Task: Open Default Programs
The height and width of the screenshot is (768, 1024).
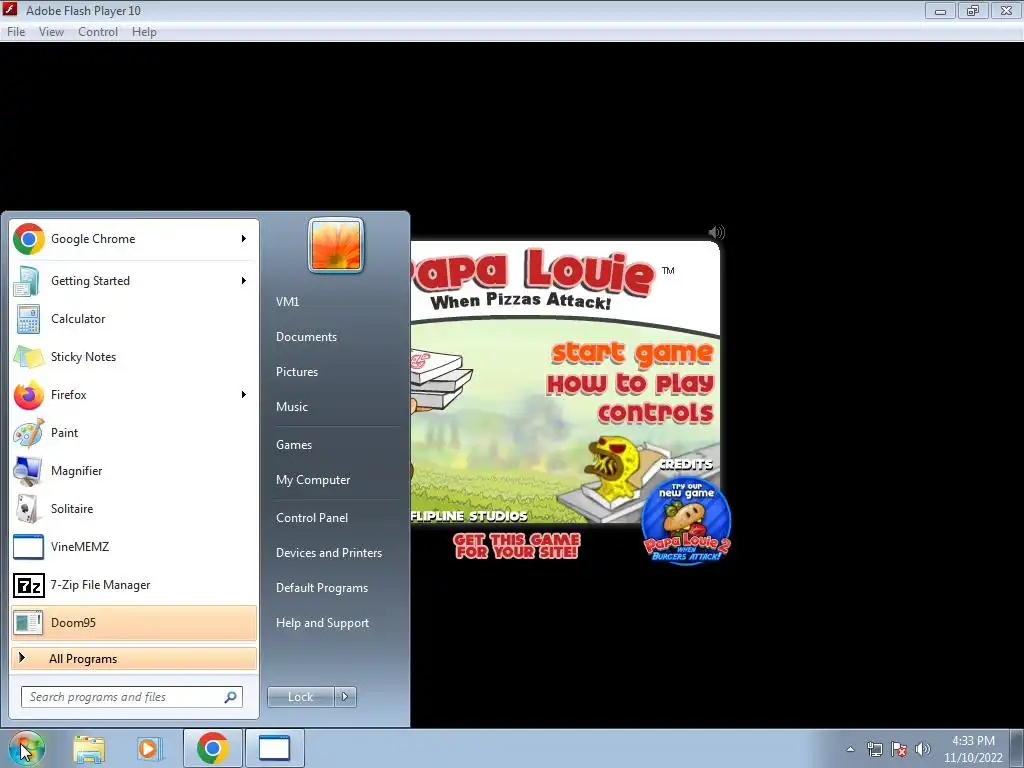Action: click(321, 588)
